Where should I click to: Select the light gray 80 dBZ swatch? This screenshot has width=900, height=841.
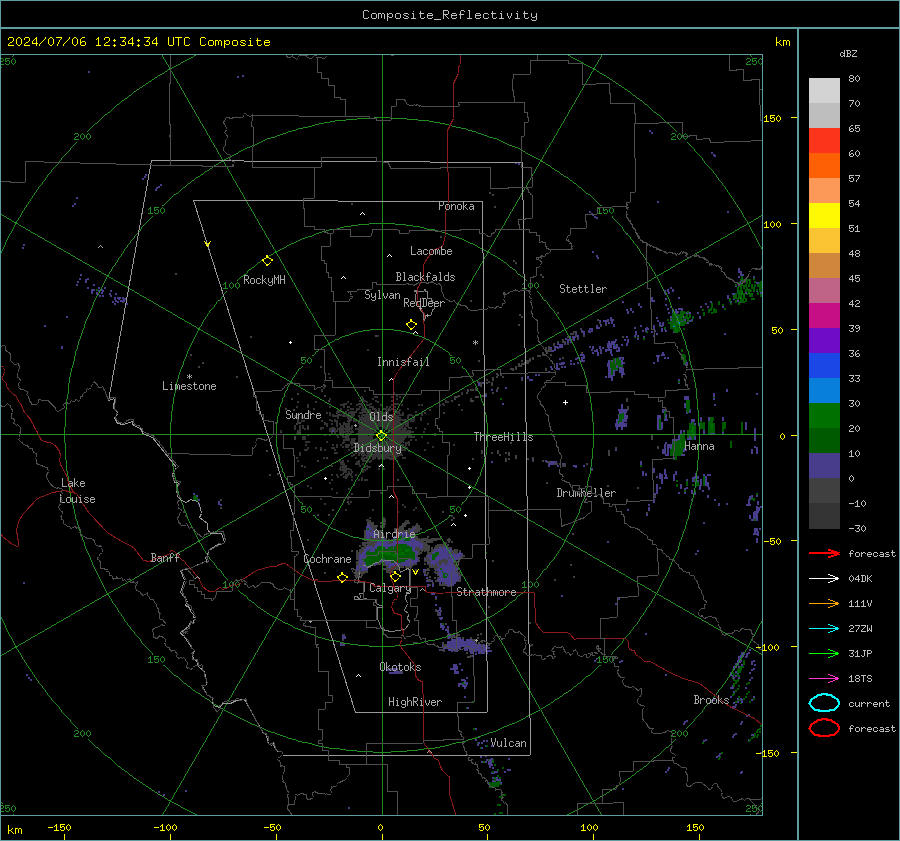pyautogui.click(x=824, y=90)
